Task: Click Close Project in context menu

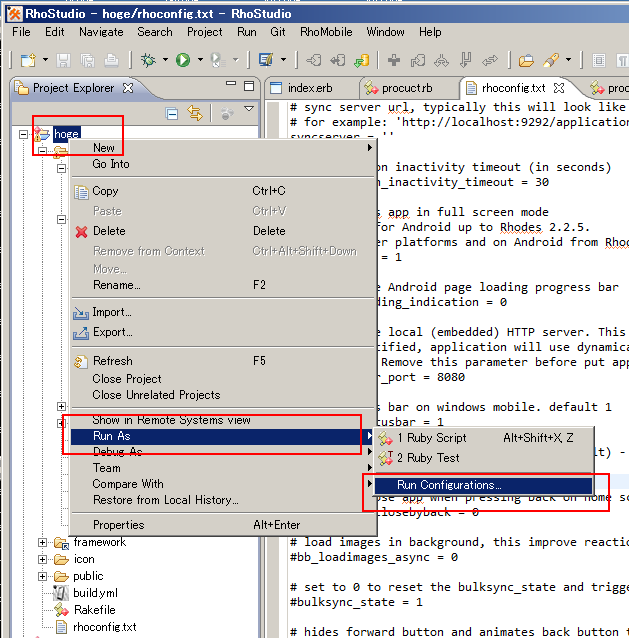Action: [223, 379]
